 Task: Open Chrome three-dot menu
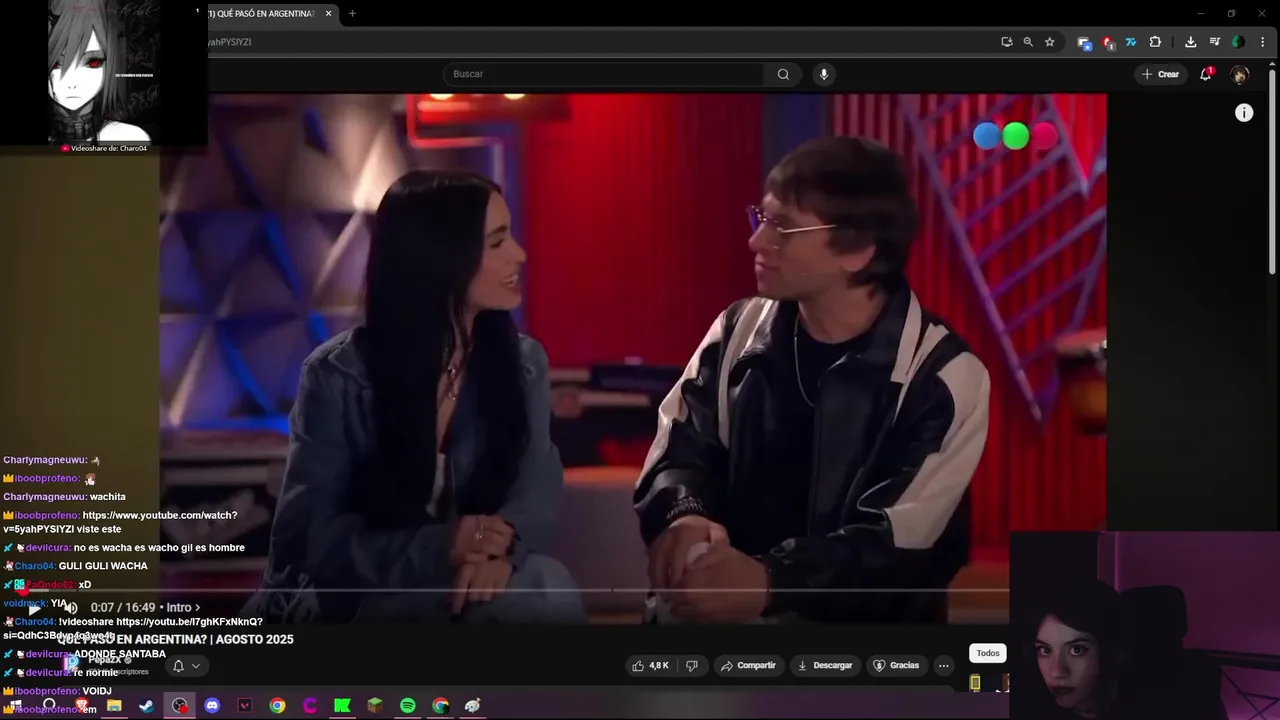click(1263, 42)
